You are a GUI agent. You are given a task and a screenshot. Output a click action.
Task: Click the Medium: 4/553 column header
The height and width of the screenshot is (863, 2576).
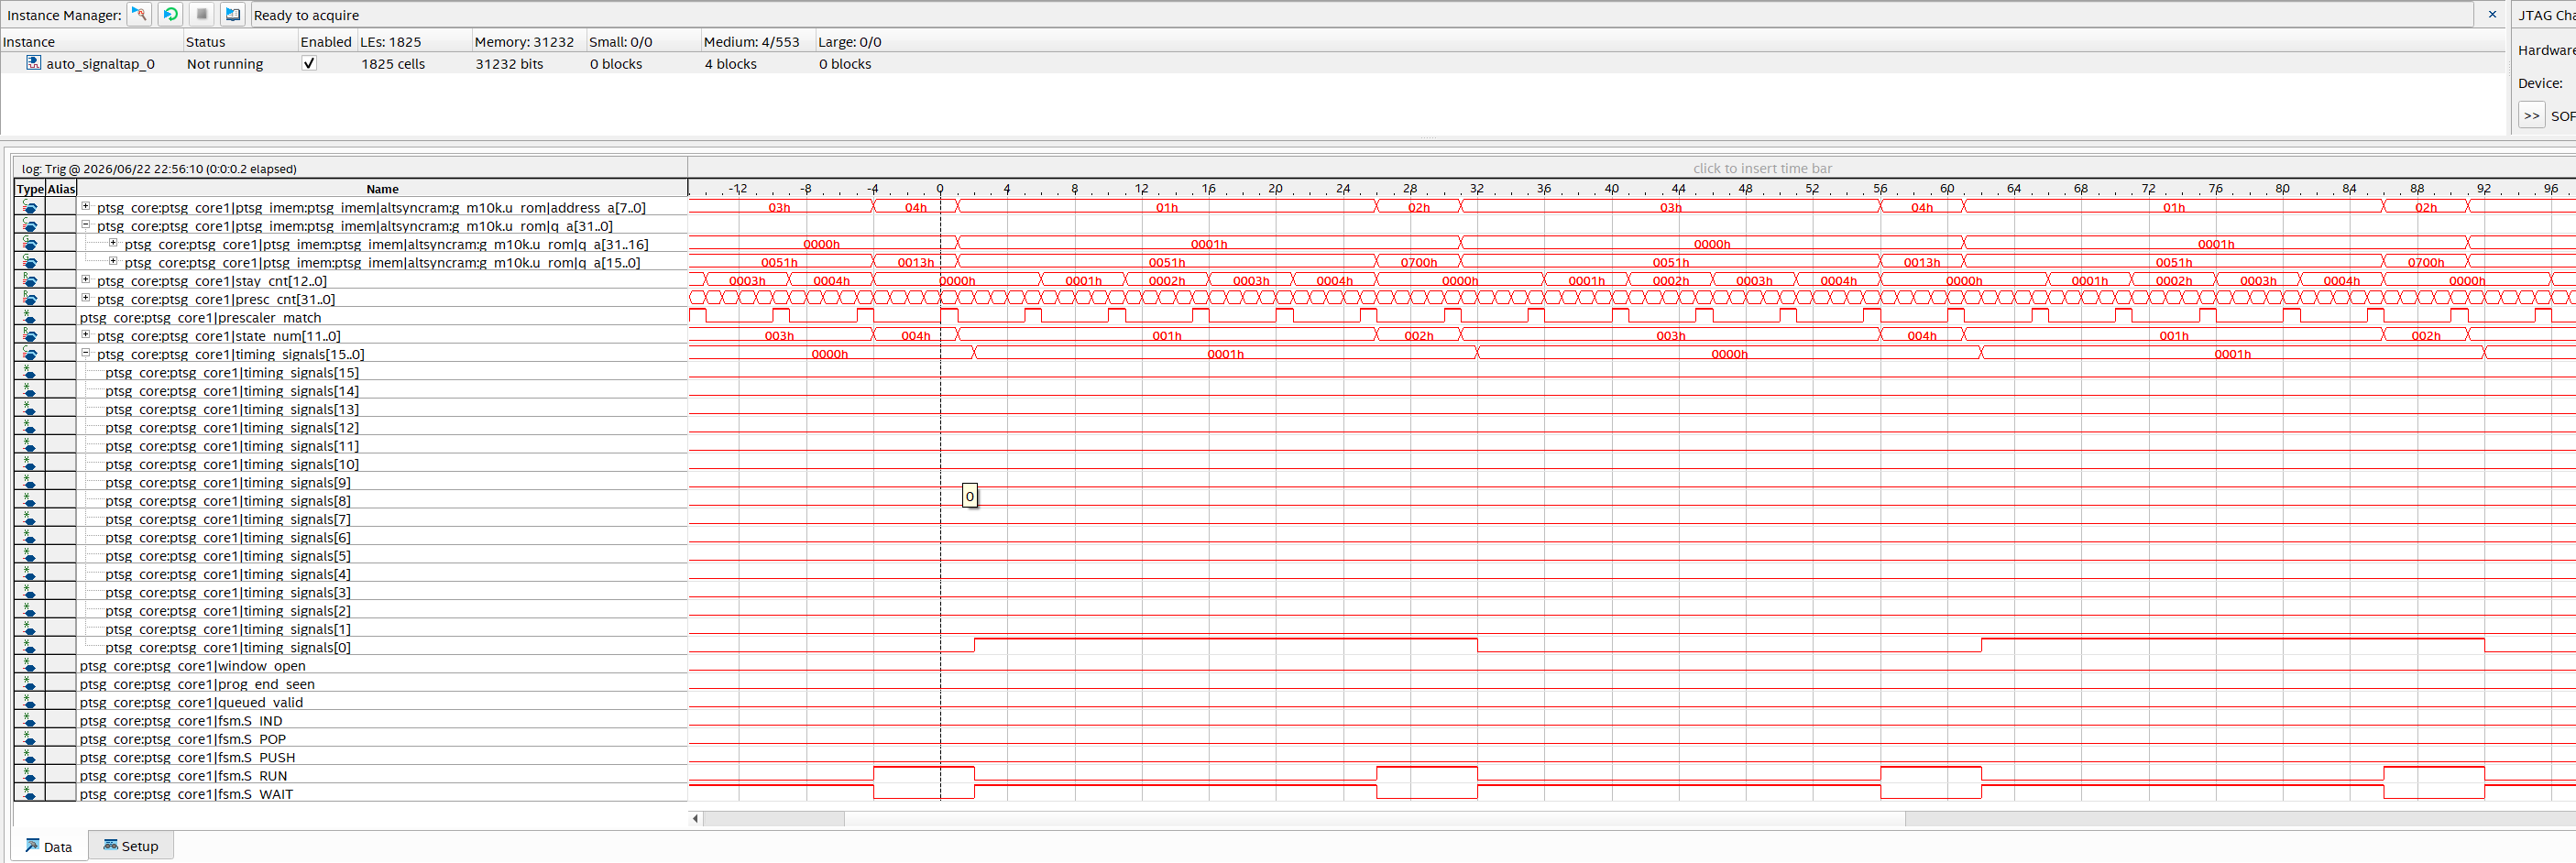tap(758, 41)
